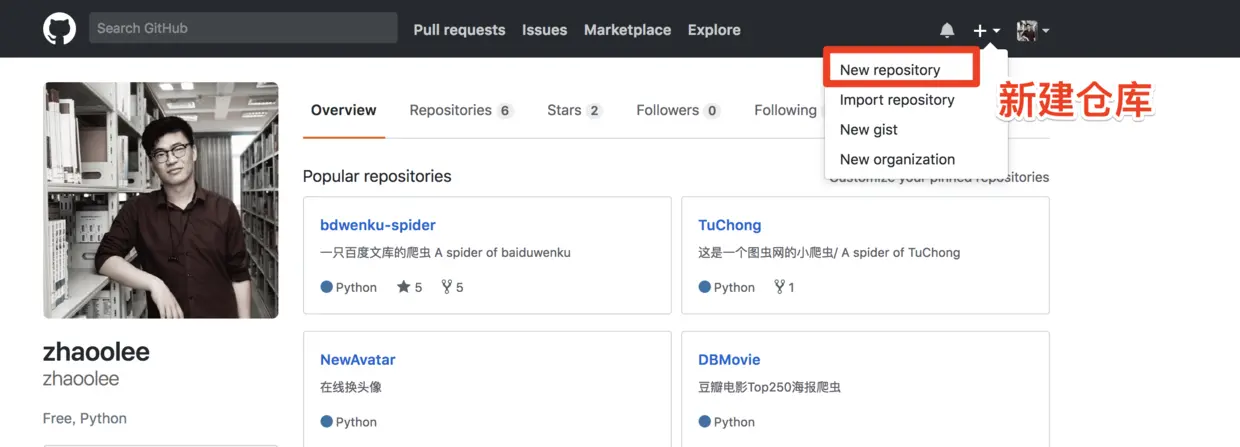Open the user avatar menu dropdown
Viewport: 1240px width, 447px height.
coord(1033,31)
